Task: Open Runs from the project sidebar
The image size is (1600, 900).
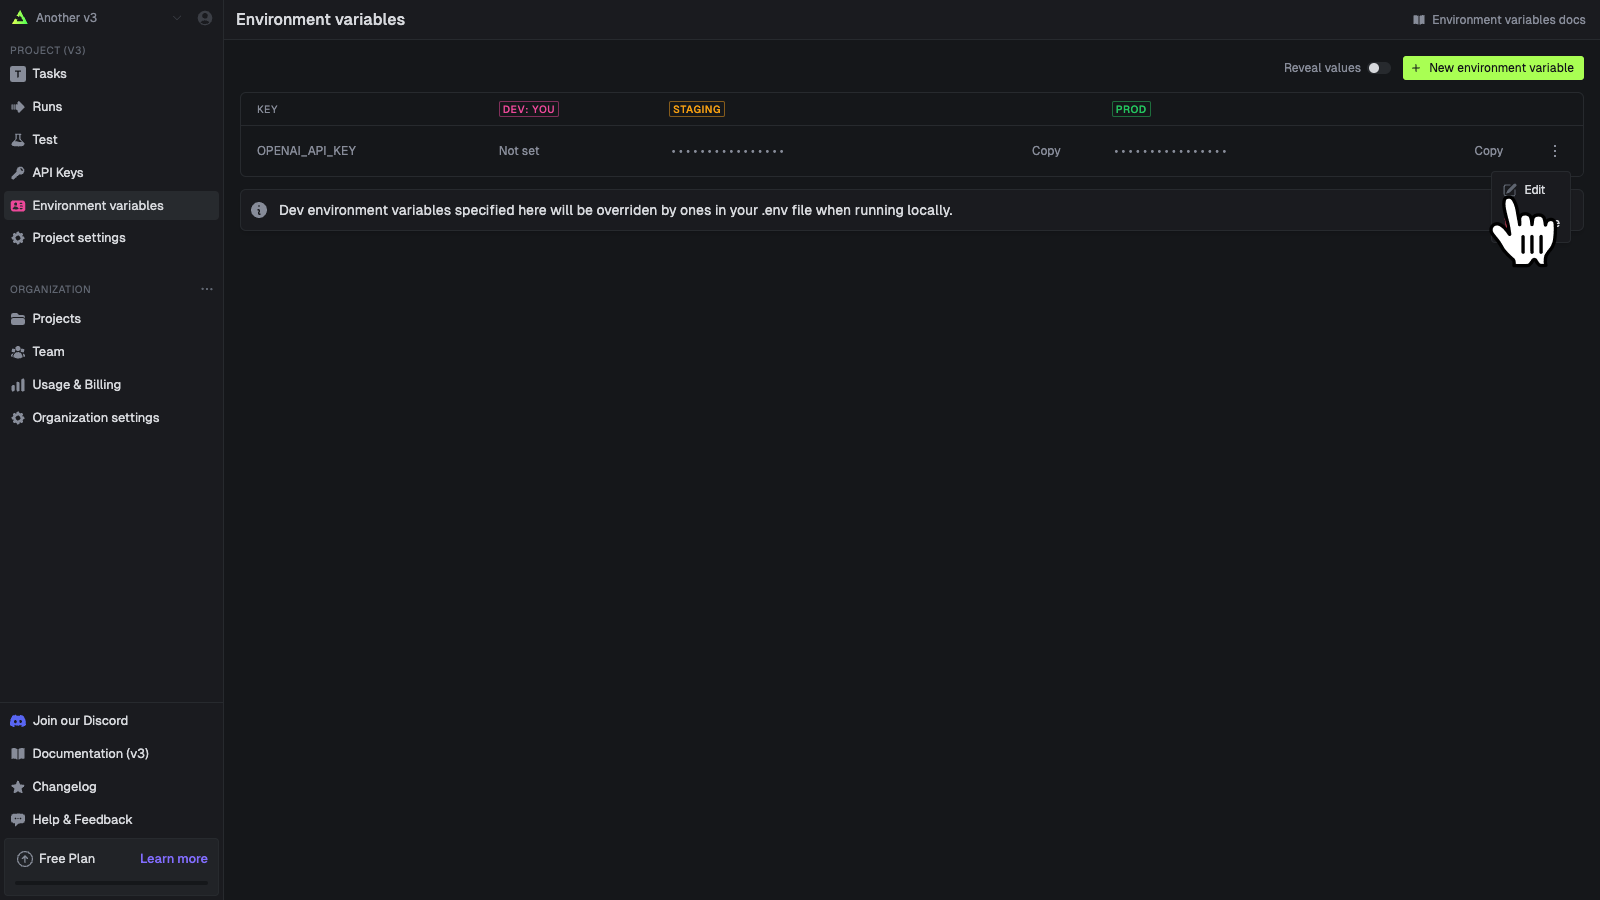Action: point(47,106)
